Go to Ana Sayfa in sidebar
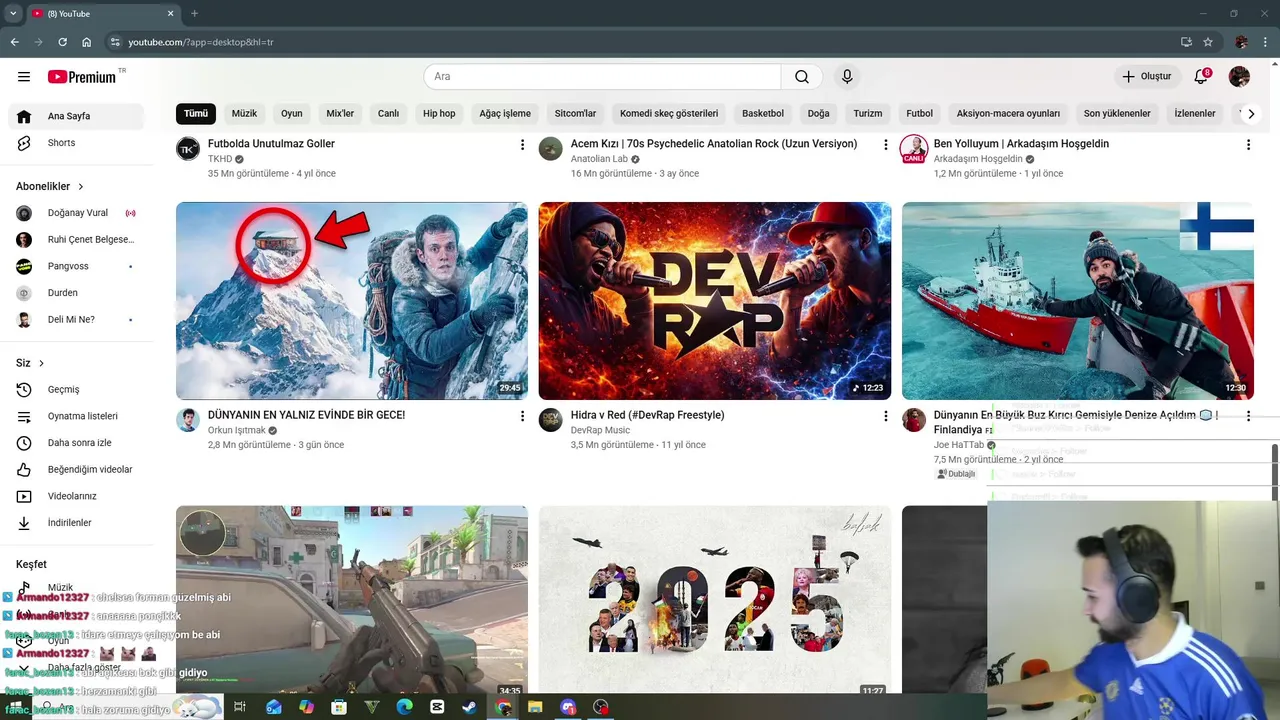 tap(76, 116)
